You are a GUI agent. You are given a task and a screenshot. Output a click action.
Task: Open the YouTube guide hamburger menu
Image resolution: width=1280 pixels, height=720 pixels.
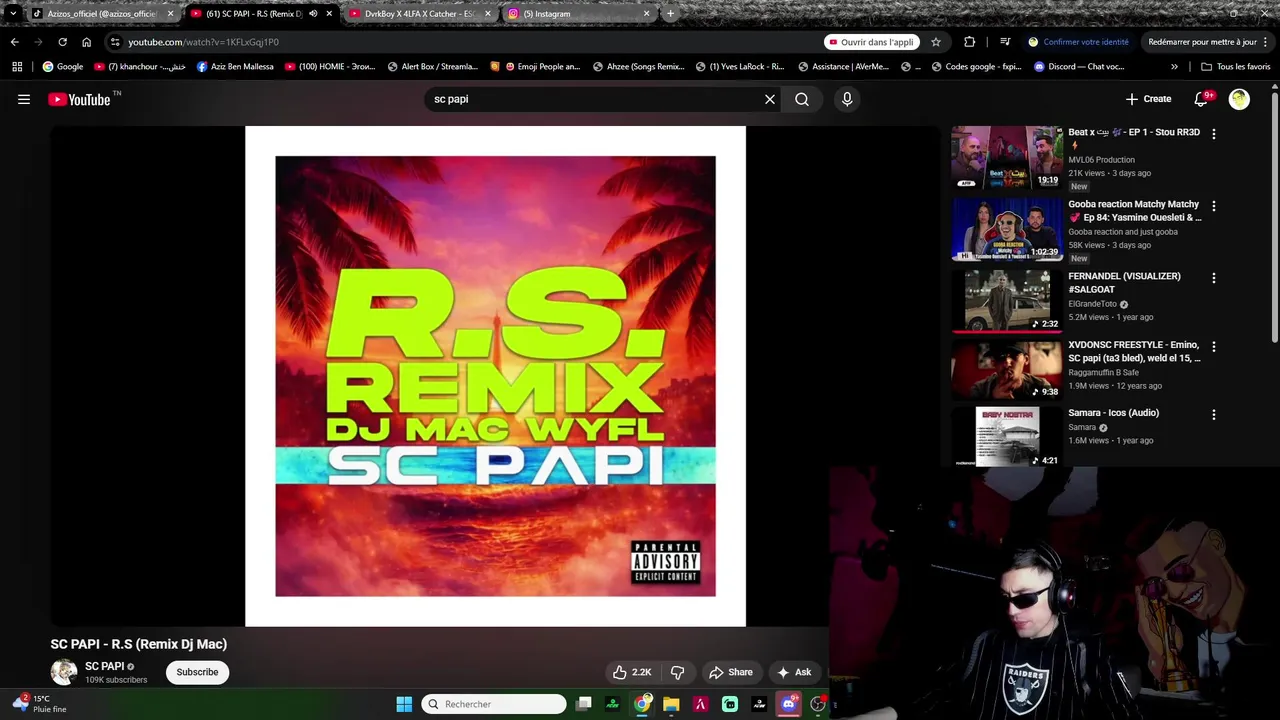(24, 99)
